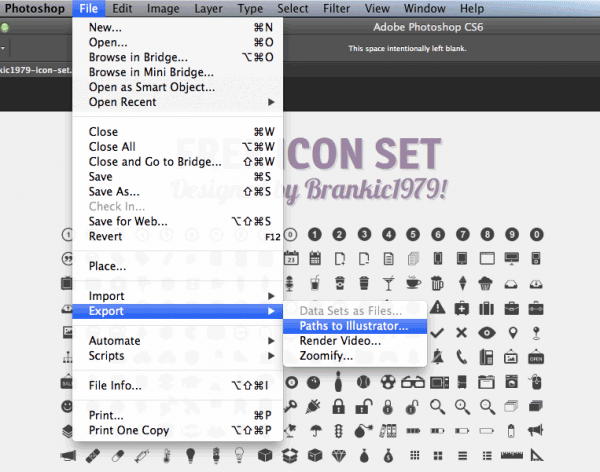This screenshot has width=600, height=472.
Task: Click the bowling pin icon
Action: pos(338,382)
